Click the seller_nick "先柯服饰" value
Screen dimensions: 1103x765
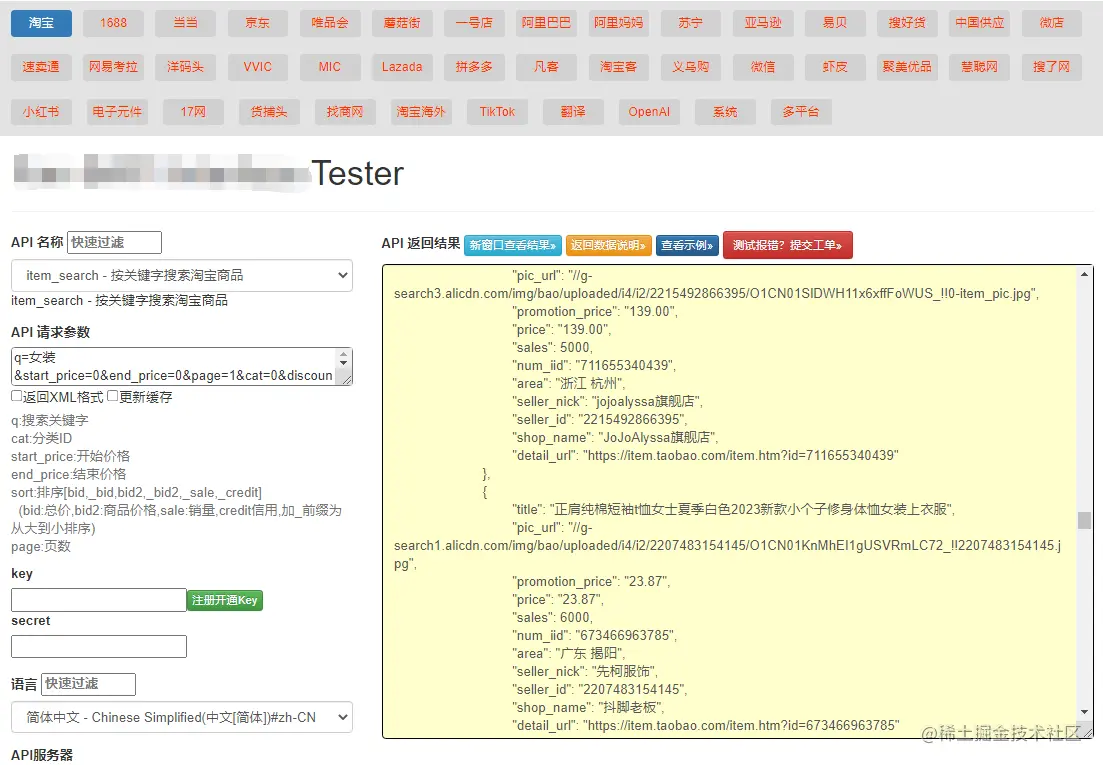pyautogui.click(x=625, y=671)
